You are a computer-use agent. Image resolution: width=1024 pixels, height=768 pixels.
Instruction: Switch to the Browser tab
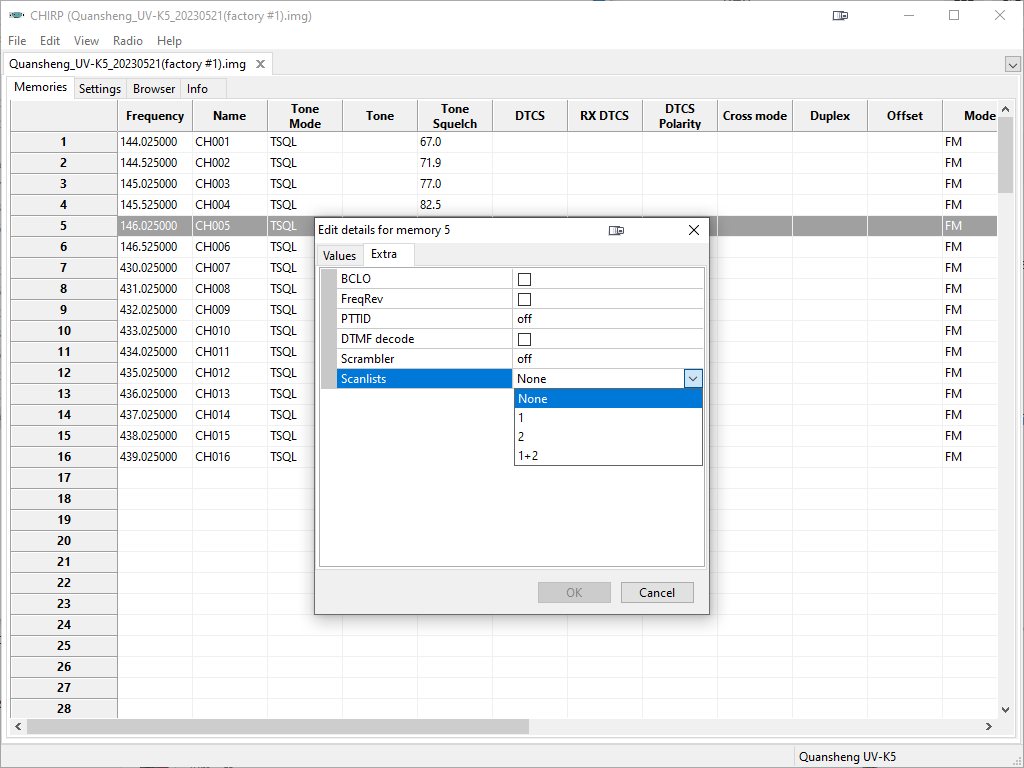(x=154, y=89)
